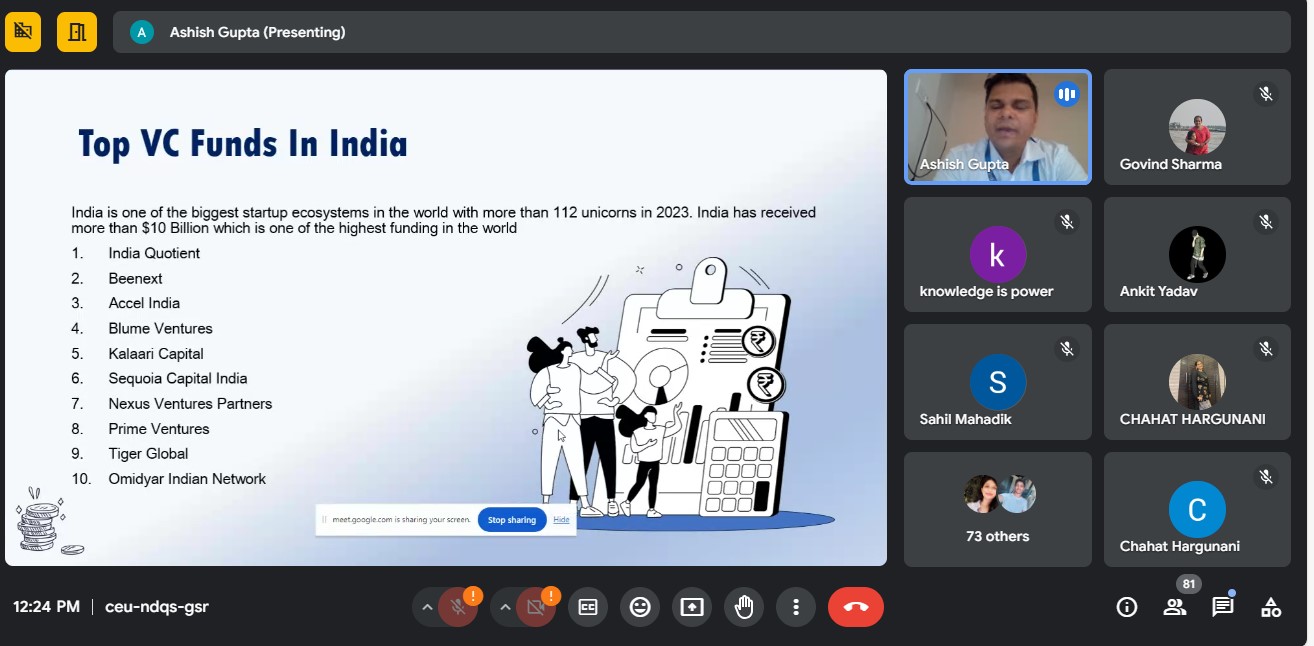Click the C avatar circle

pos(1197,509)
